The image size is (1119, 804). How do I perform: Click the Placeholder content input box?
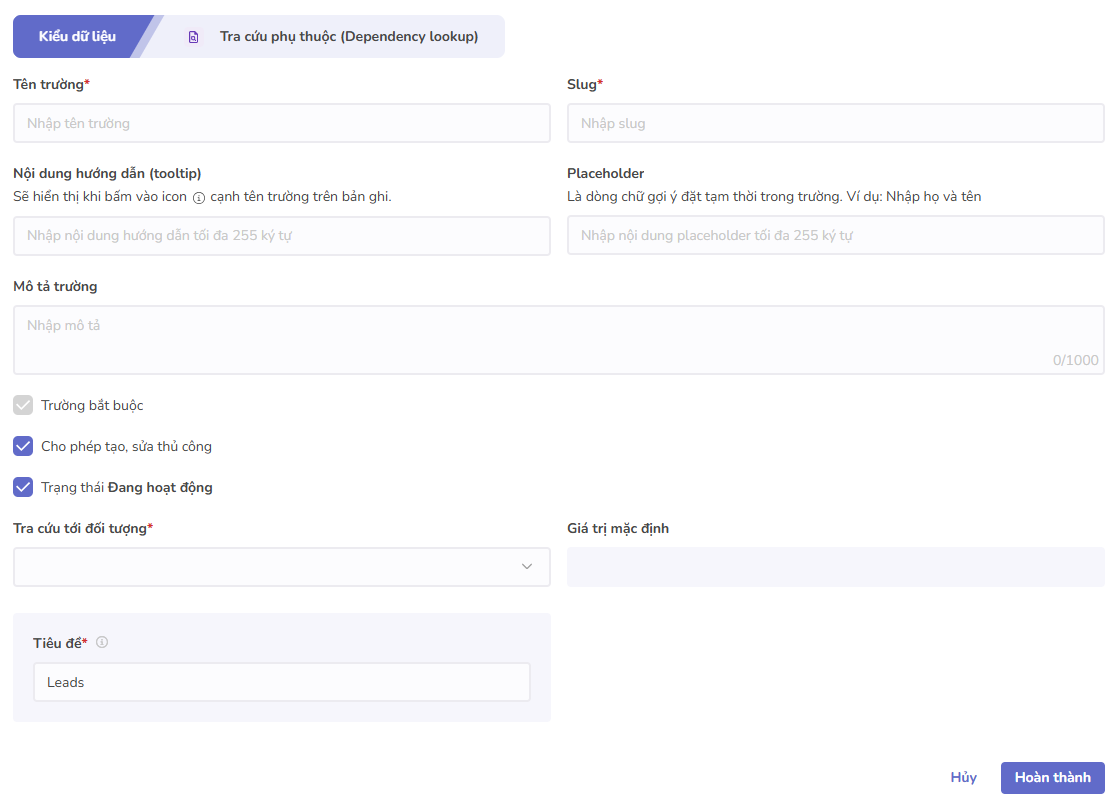point(835,236)
